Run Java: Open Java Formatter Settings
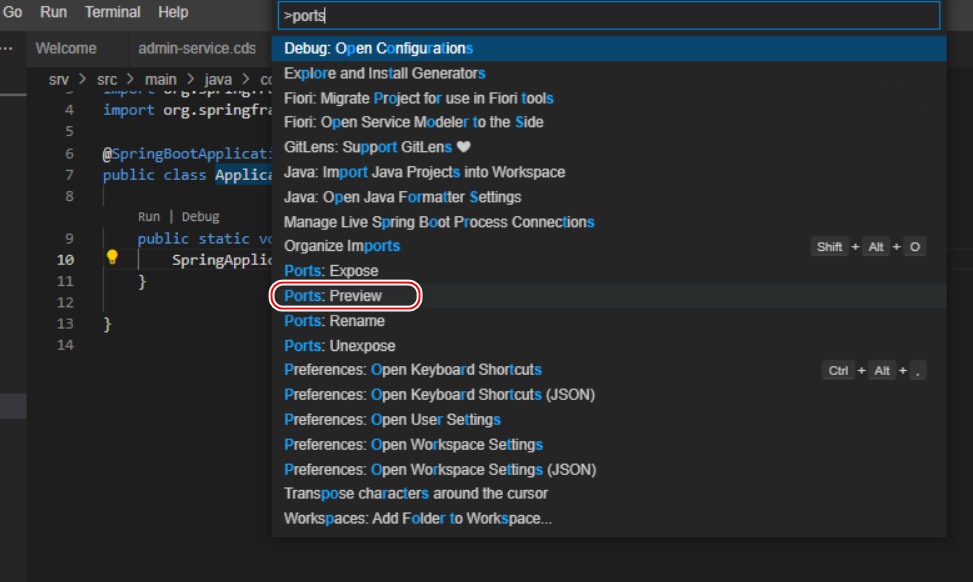This screenshot has width=973, height=582. click(609, 197)
